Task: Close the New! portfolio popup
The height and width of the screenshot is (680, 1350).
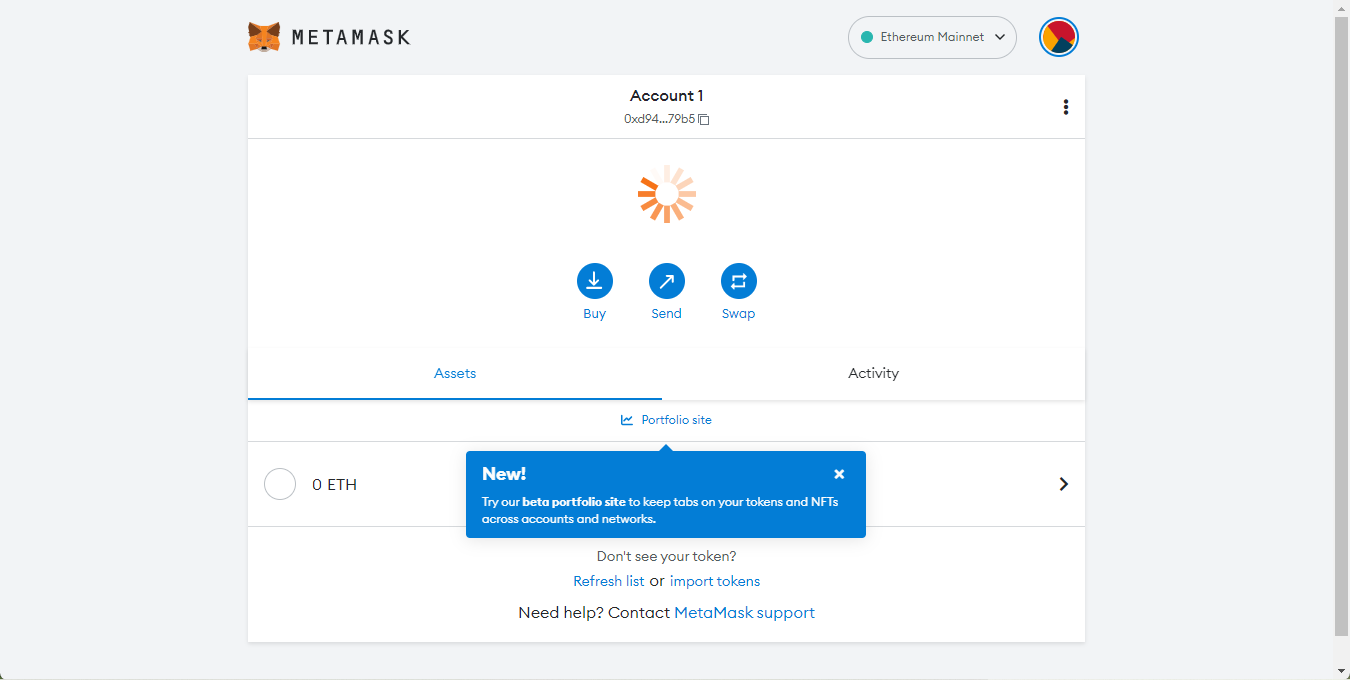Action: (x=839, y=474)
